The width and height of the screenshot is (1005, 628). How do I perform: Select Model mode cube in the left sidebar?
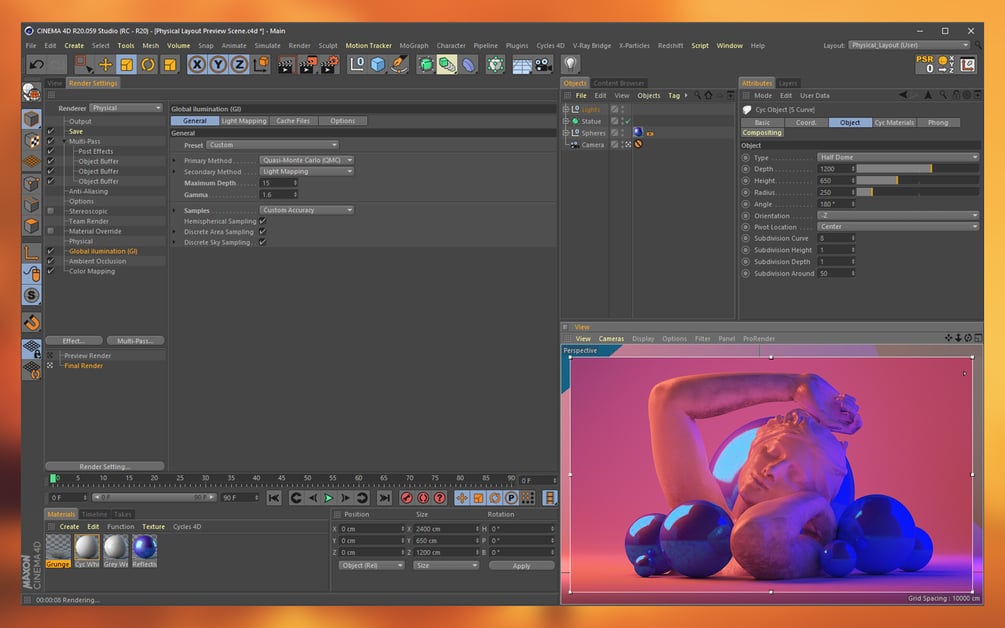pyautogui.click(x=31, y=119)
